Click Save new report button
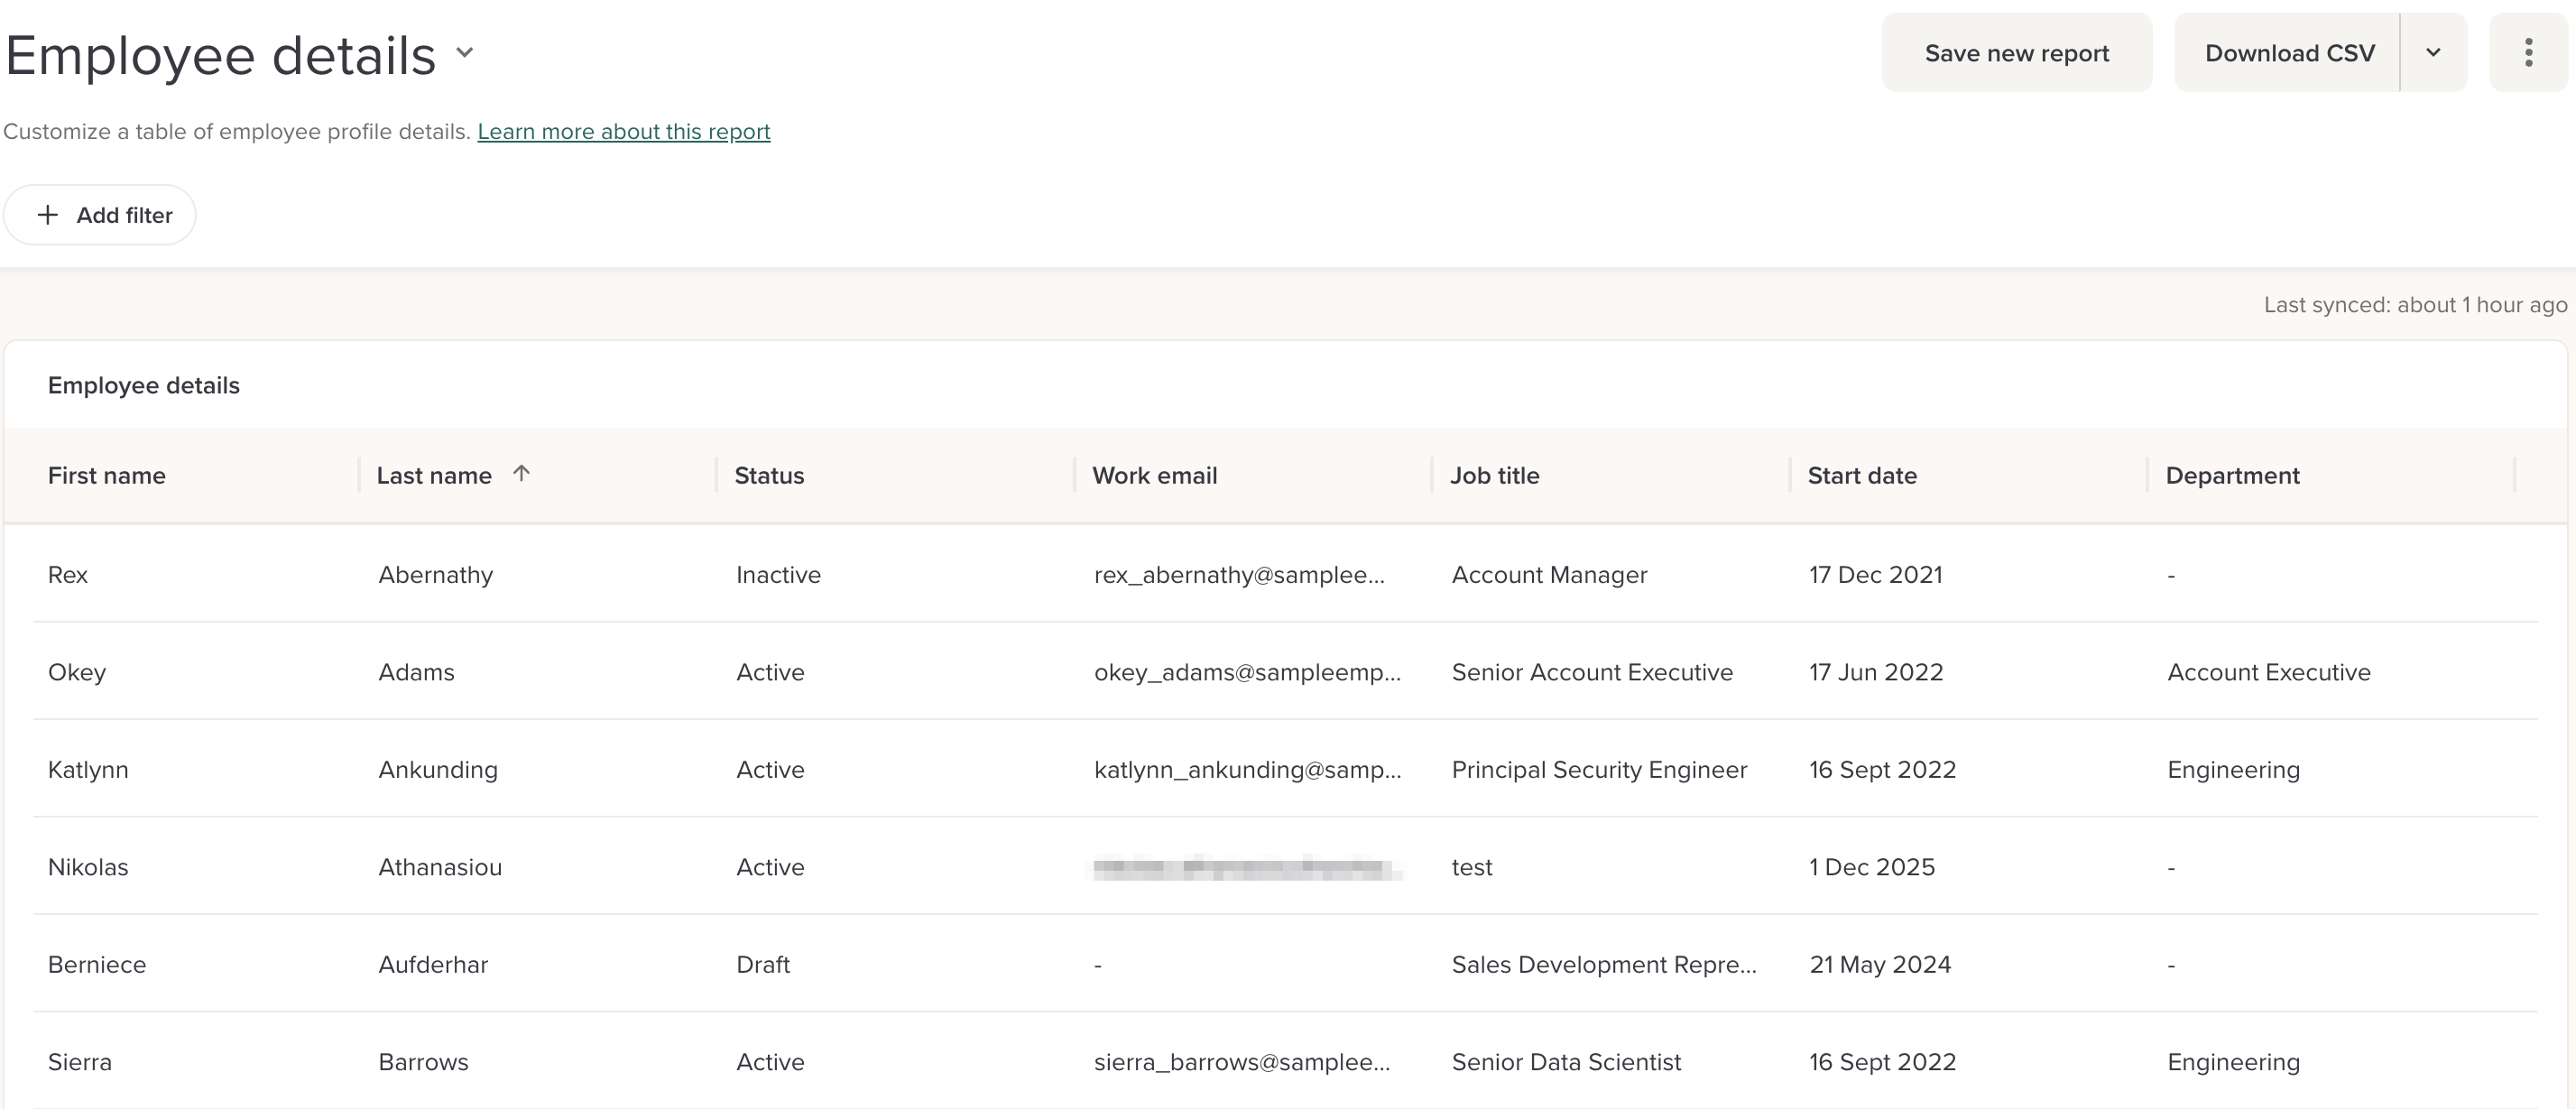Viewport: 2576px width, 1109px height. (2016, 53)
